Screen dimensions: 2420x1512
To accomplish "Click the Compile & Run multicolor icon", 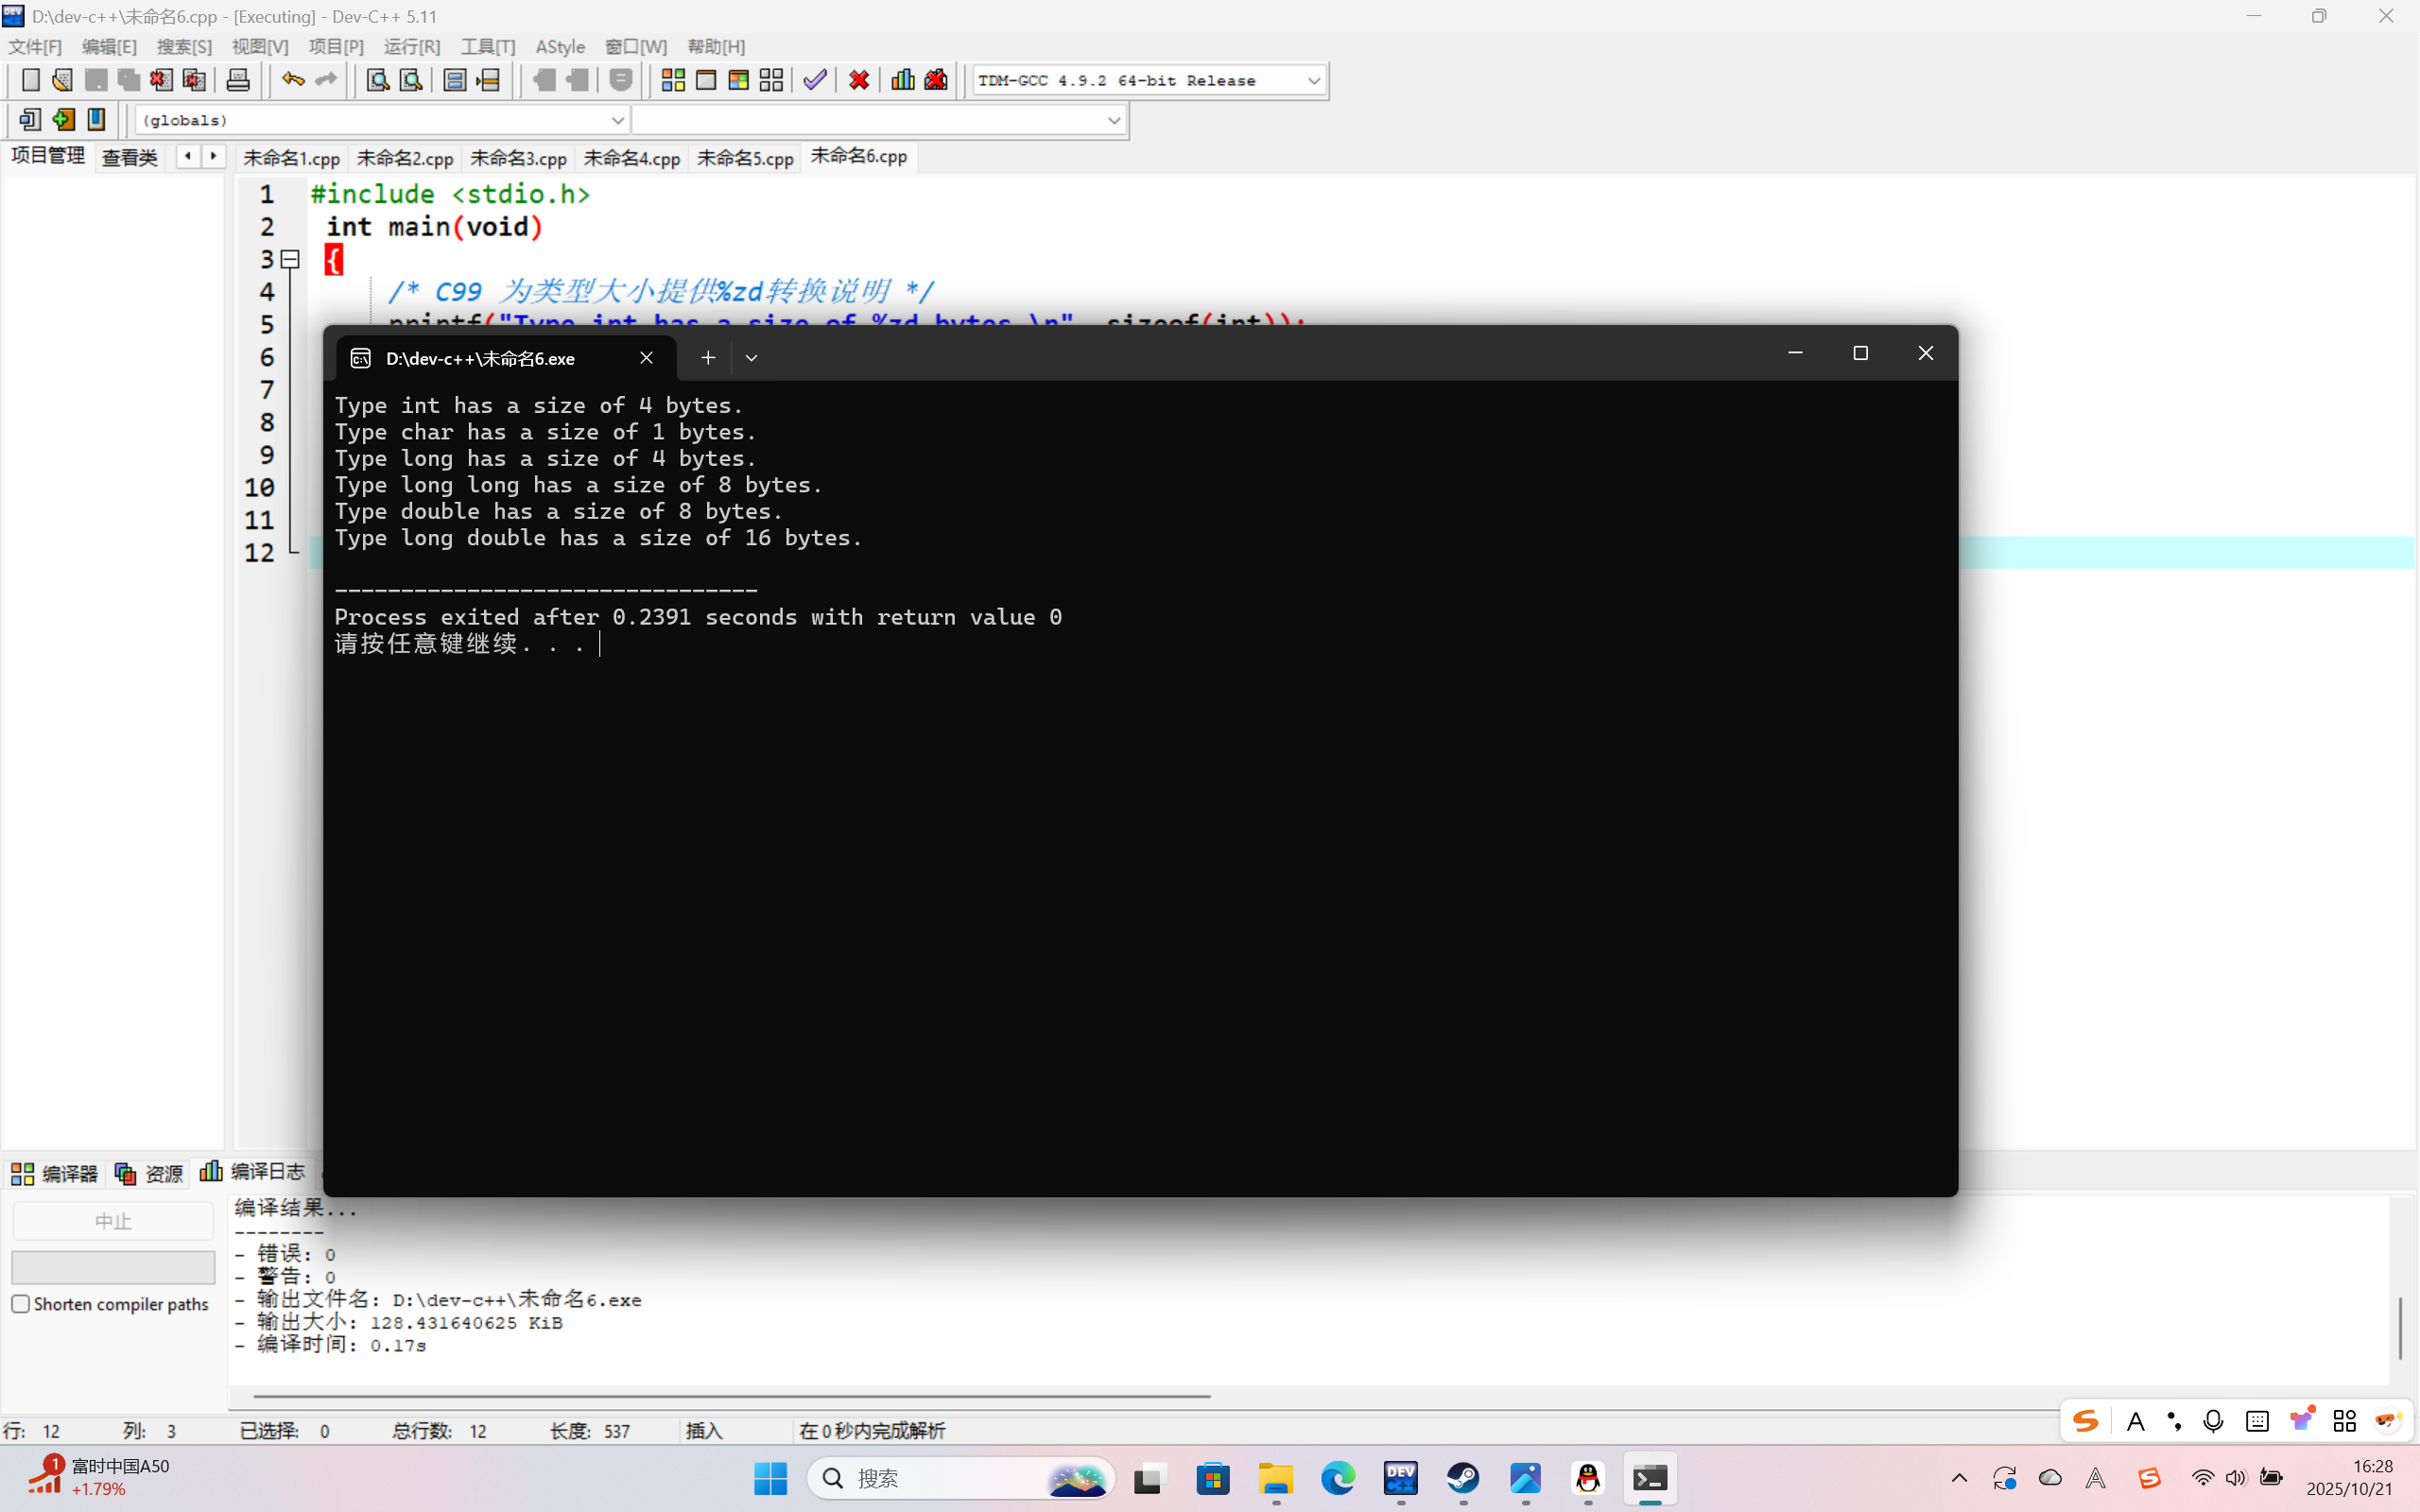I will pyautogui.click(x=738, y=80).
